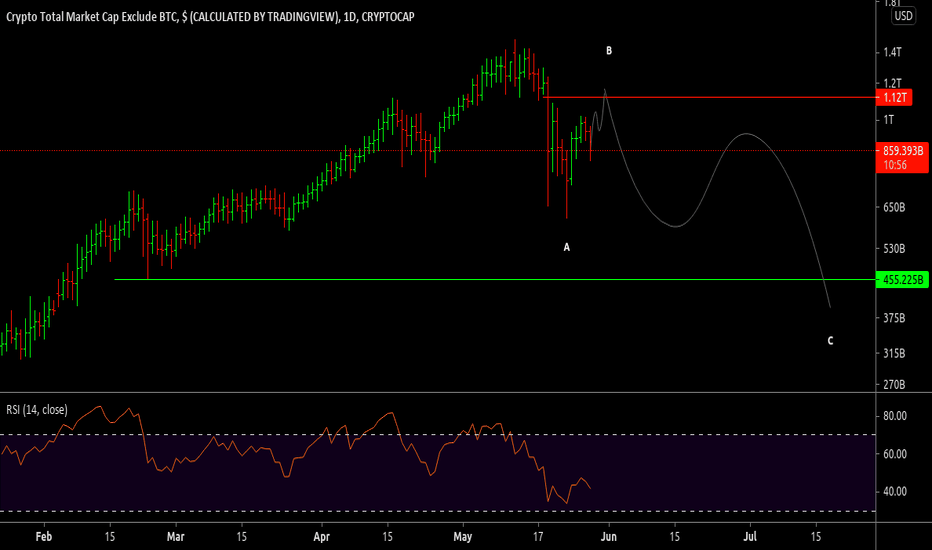Screen dimensions: 932x550
Task: Click the 1.4T price axis label
Action: (x=892, y=52)
